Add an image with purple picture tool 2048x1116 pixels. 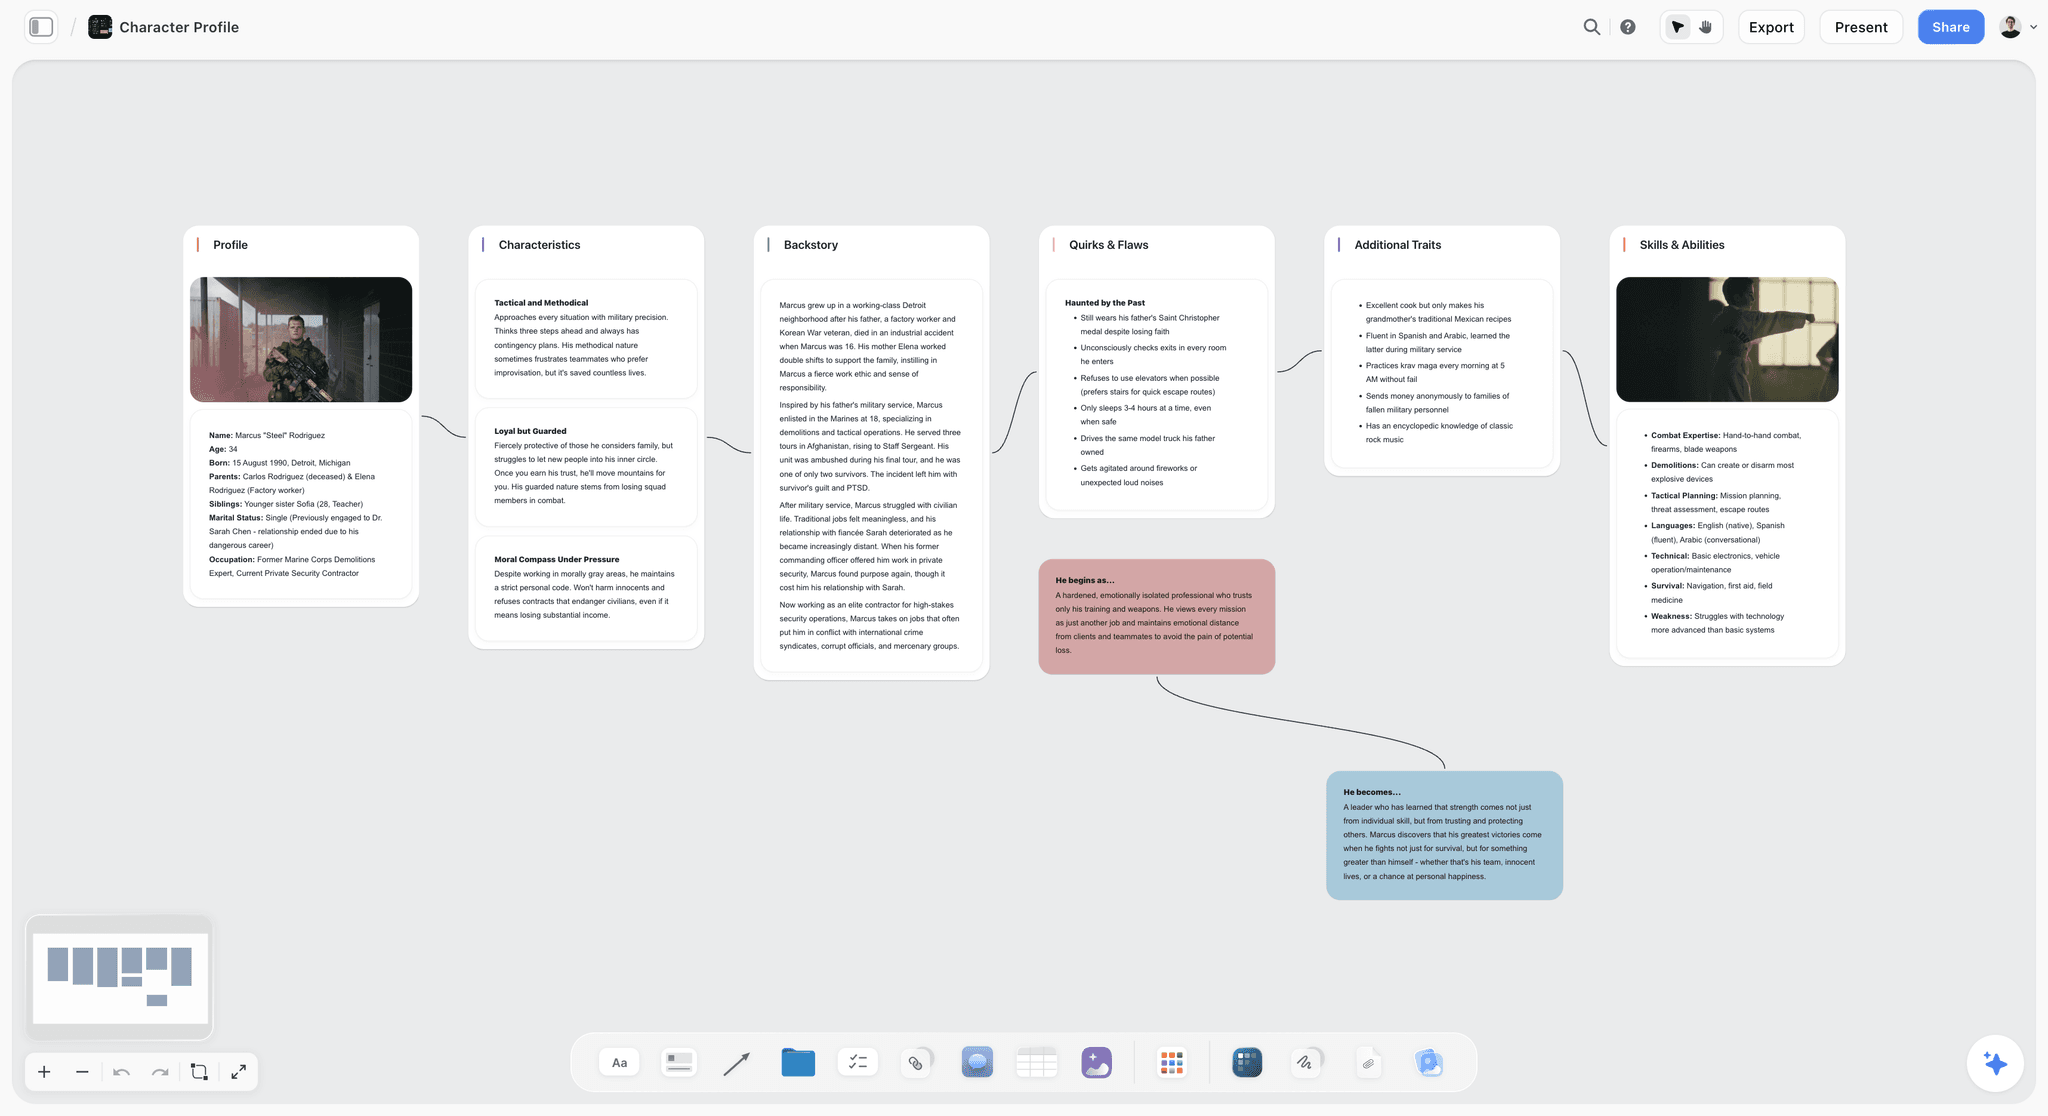(x=1097, y=1062)
